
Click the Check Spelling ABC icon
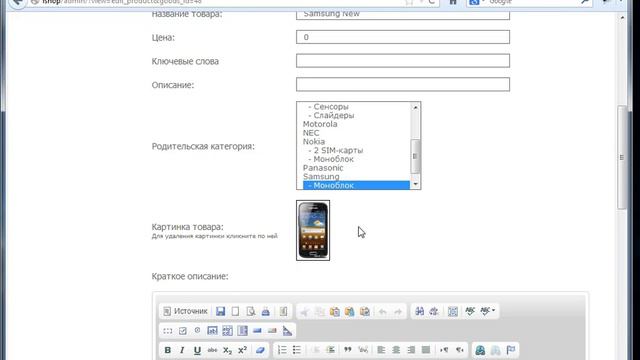470,311
